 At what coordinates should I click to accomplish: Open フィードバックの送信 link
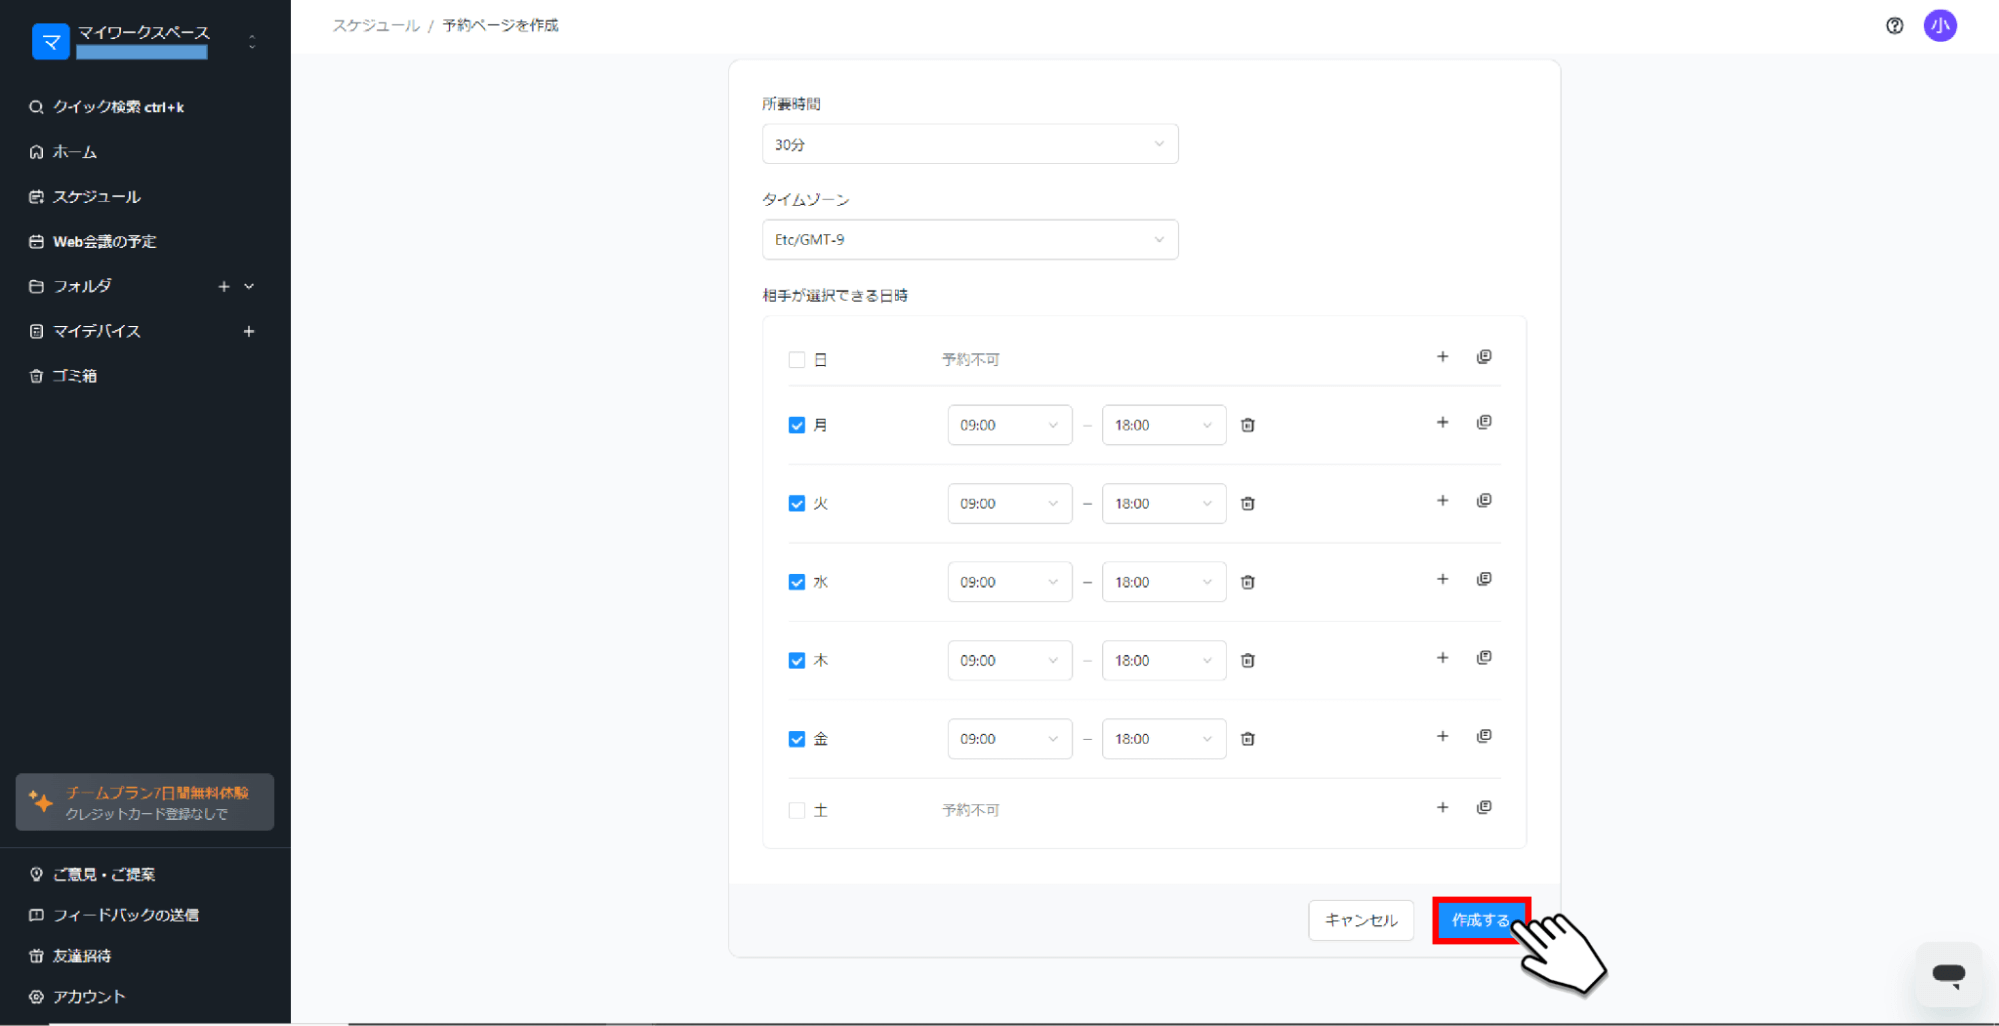coord(114,915)
